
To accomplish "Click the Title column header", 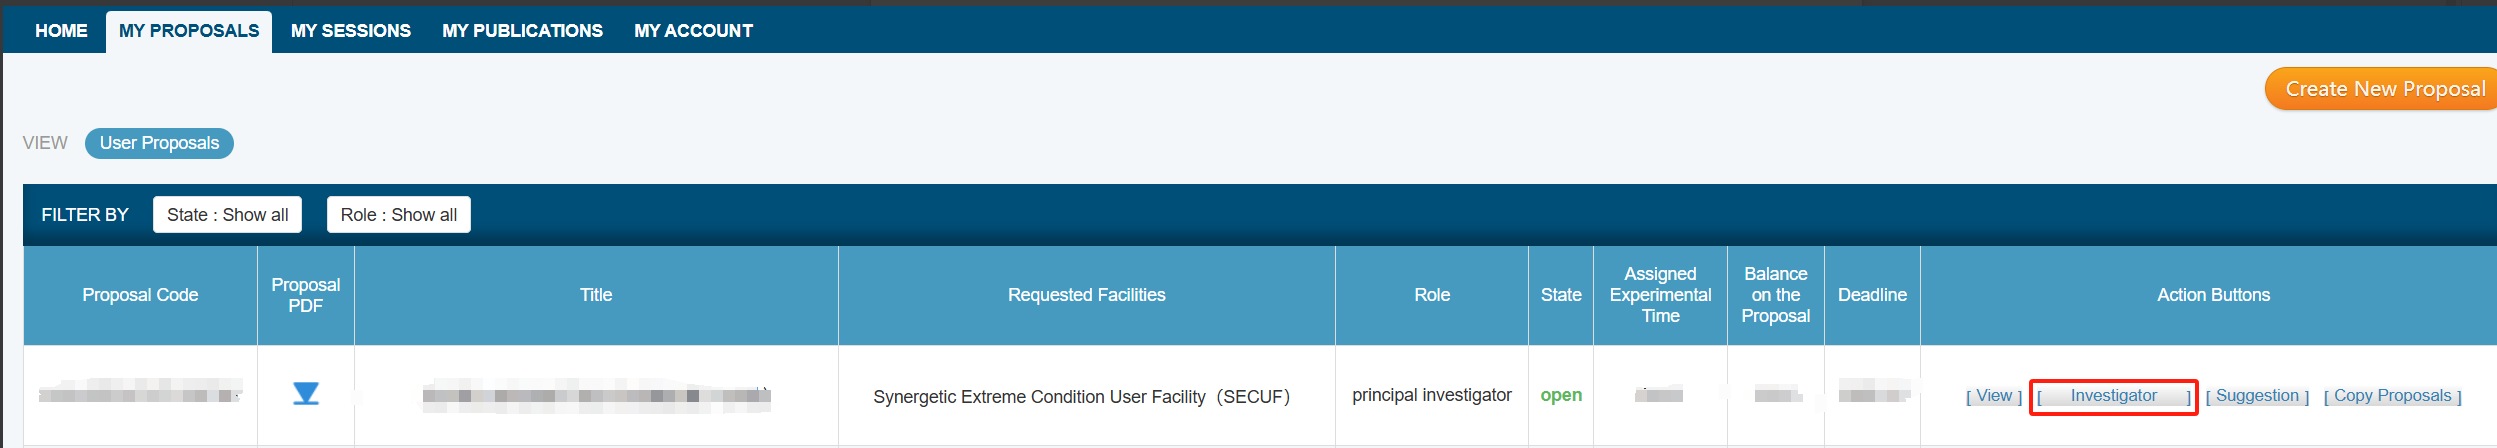I will [x=596, y=295].
